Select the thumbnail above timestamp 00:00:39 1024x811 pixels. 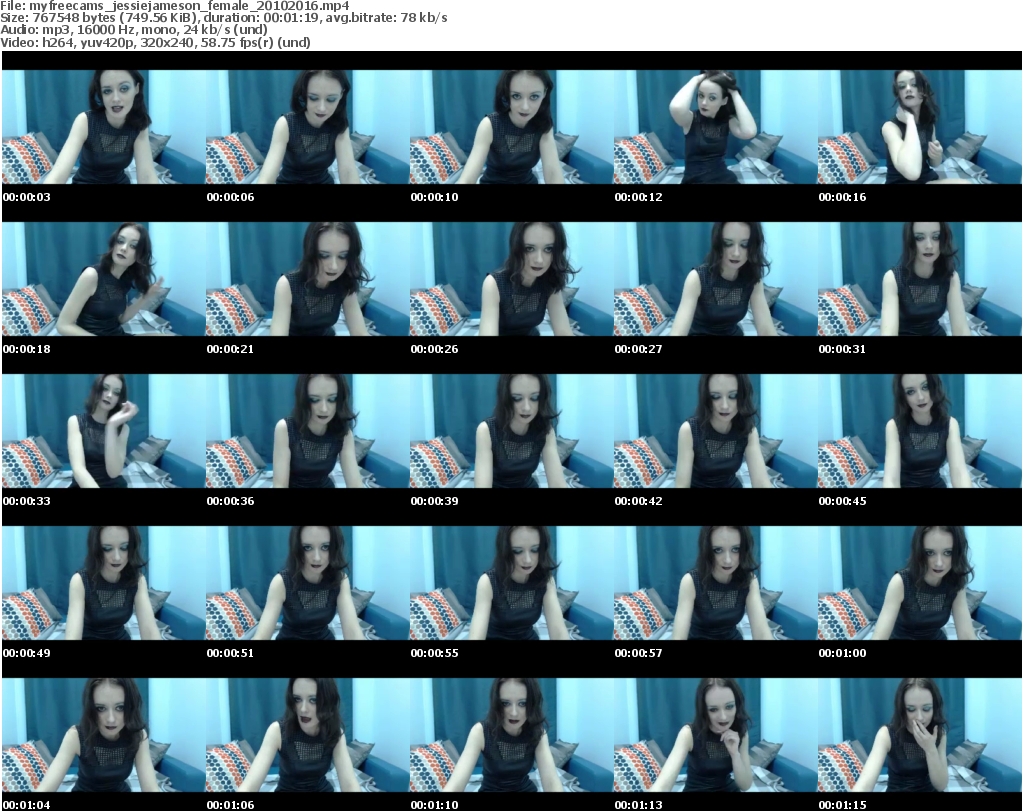click(x=511, y=431)
